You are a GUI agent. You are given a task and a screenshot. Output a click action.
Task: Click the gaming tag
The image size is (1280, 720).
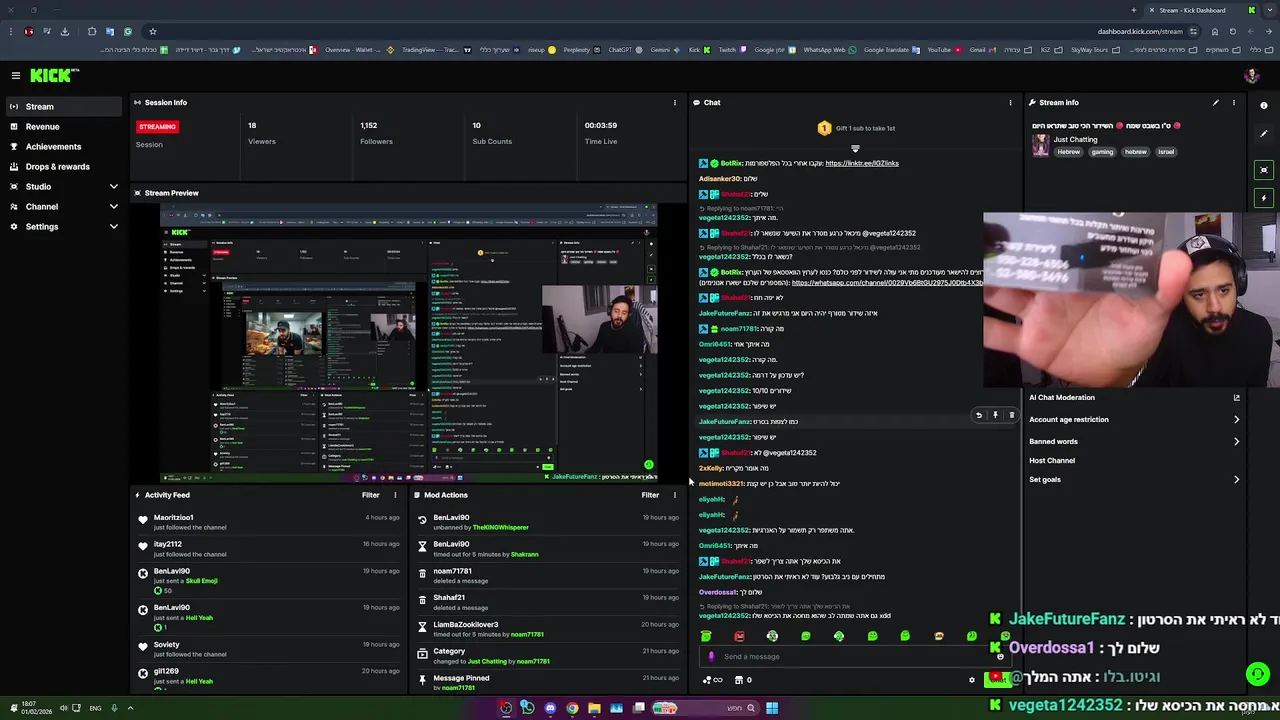1102,152
